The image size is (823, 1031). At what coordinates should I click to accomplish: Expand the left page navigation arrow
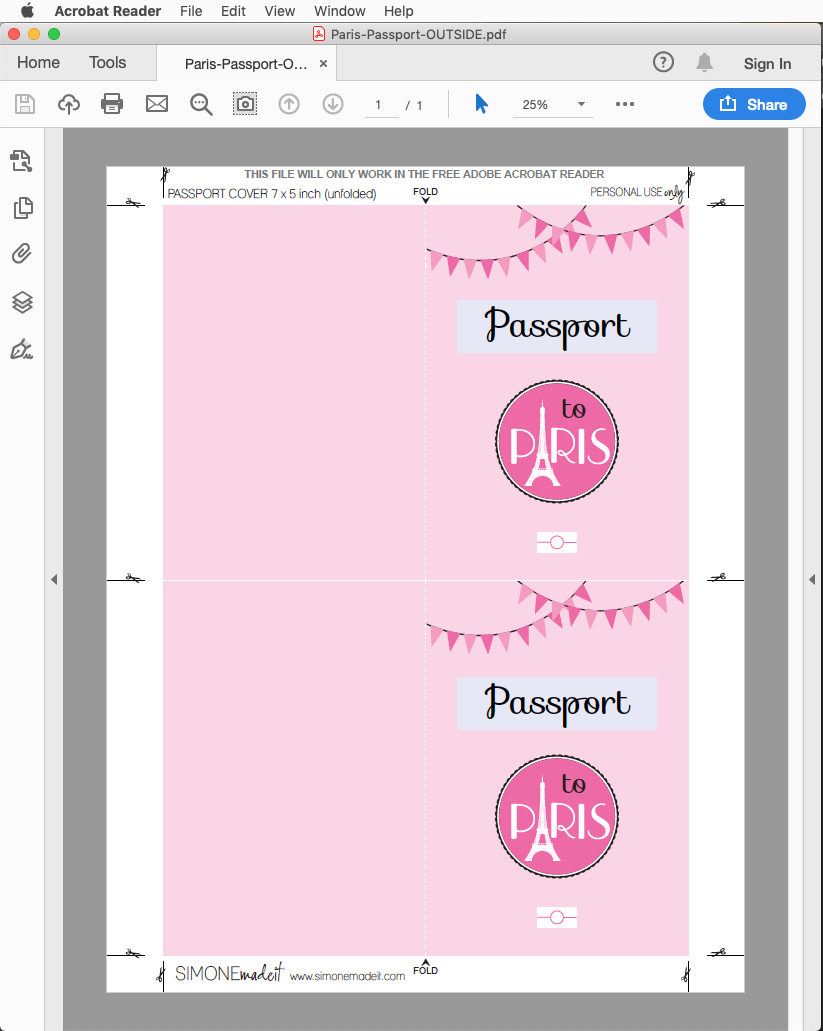click(x=55, y=578)
